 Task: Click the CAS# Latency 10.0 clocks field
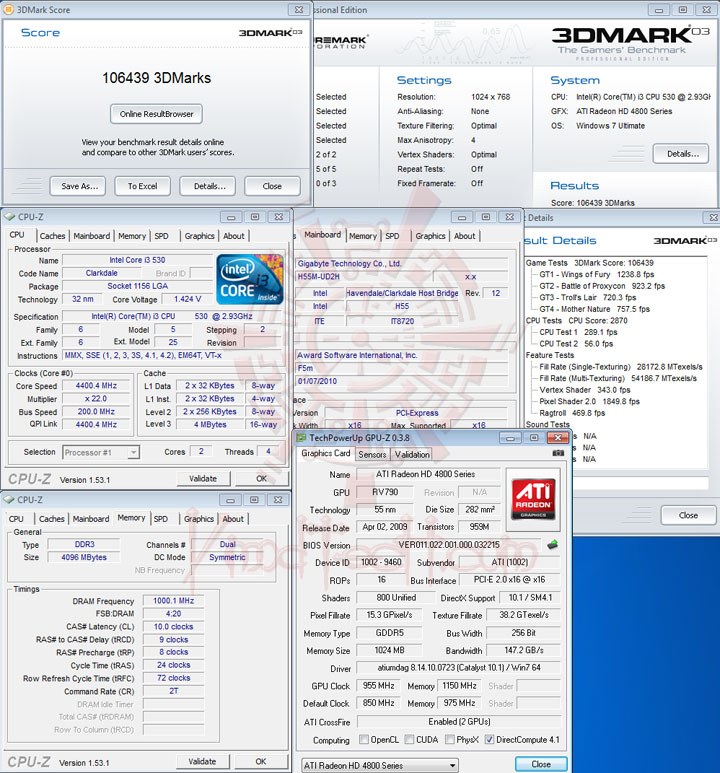click(x=173, y=627)
